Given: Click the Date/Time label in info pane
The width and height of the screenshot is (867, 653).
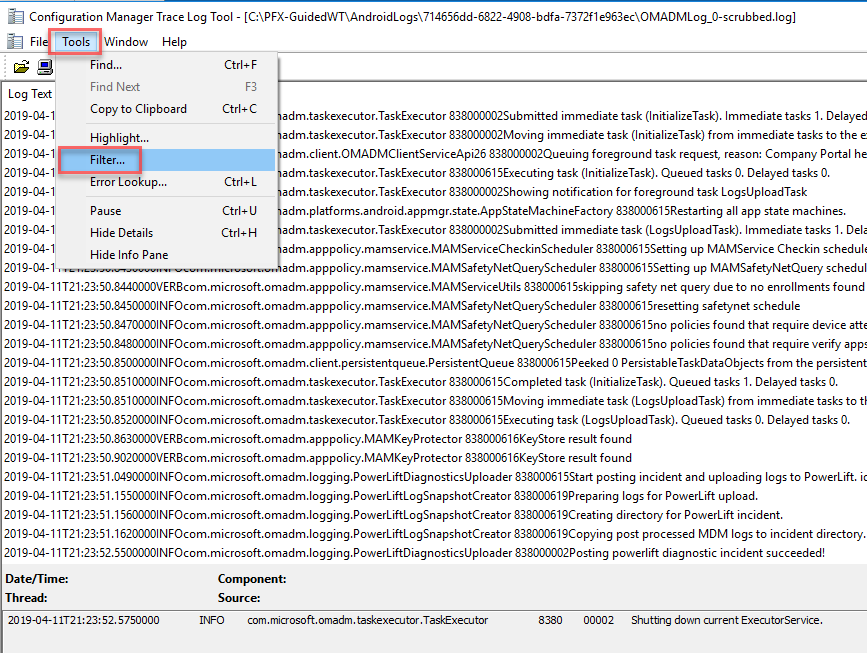Looking at the screenshot, I should (37, 579).
